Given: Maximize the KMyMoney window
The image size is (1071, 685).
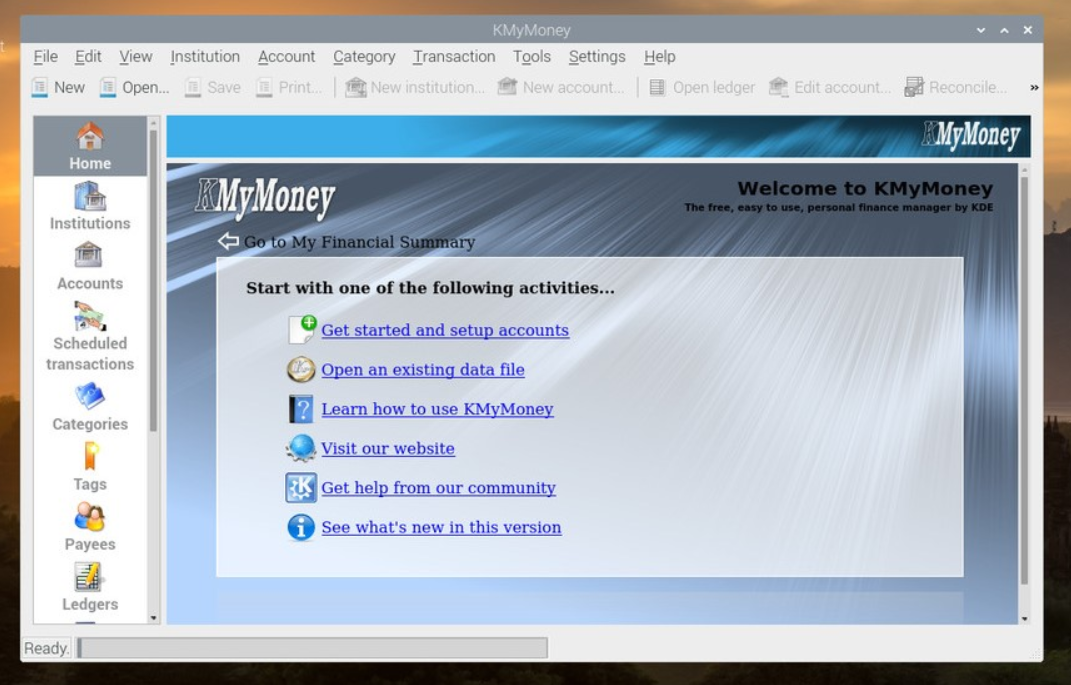Looking at the screenshot, I should tap(1004, 30).
